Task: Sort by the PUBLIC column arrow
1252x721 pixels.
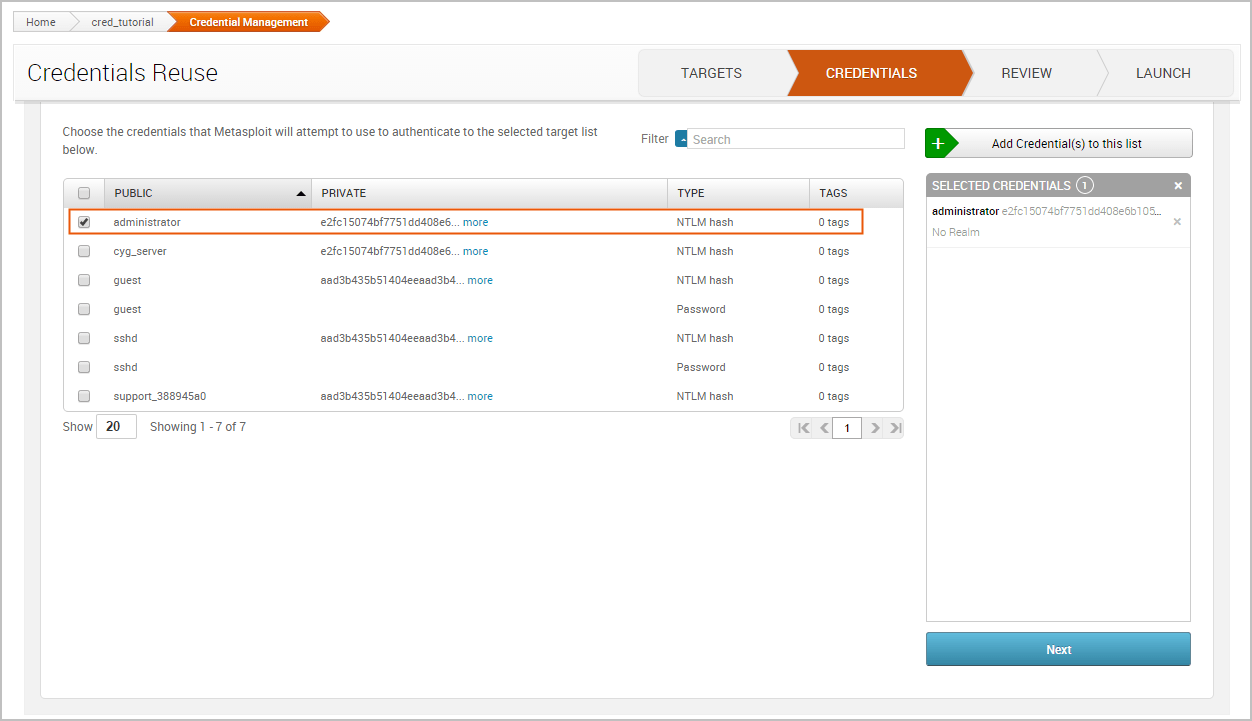Action: point(301,193)
